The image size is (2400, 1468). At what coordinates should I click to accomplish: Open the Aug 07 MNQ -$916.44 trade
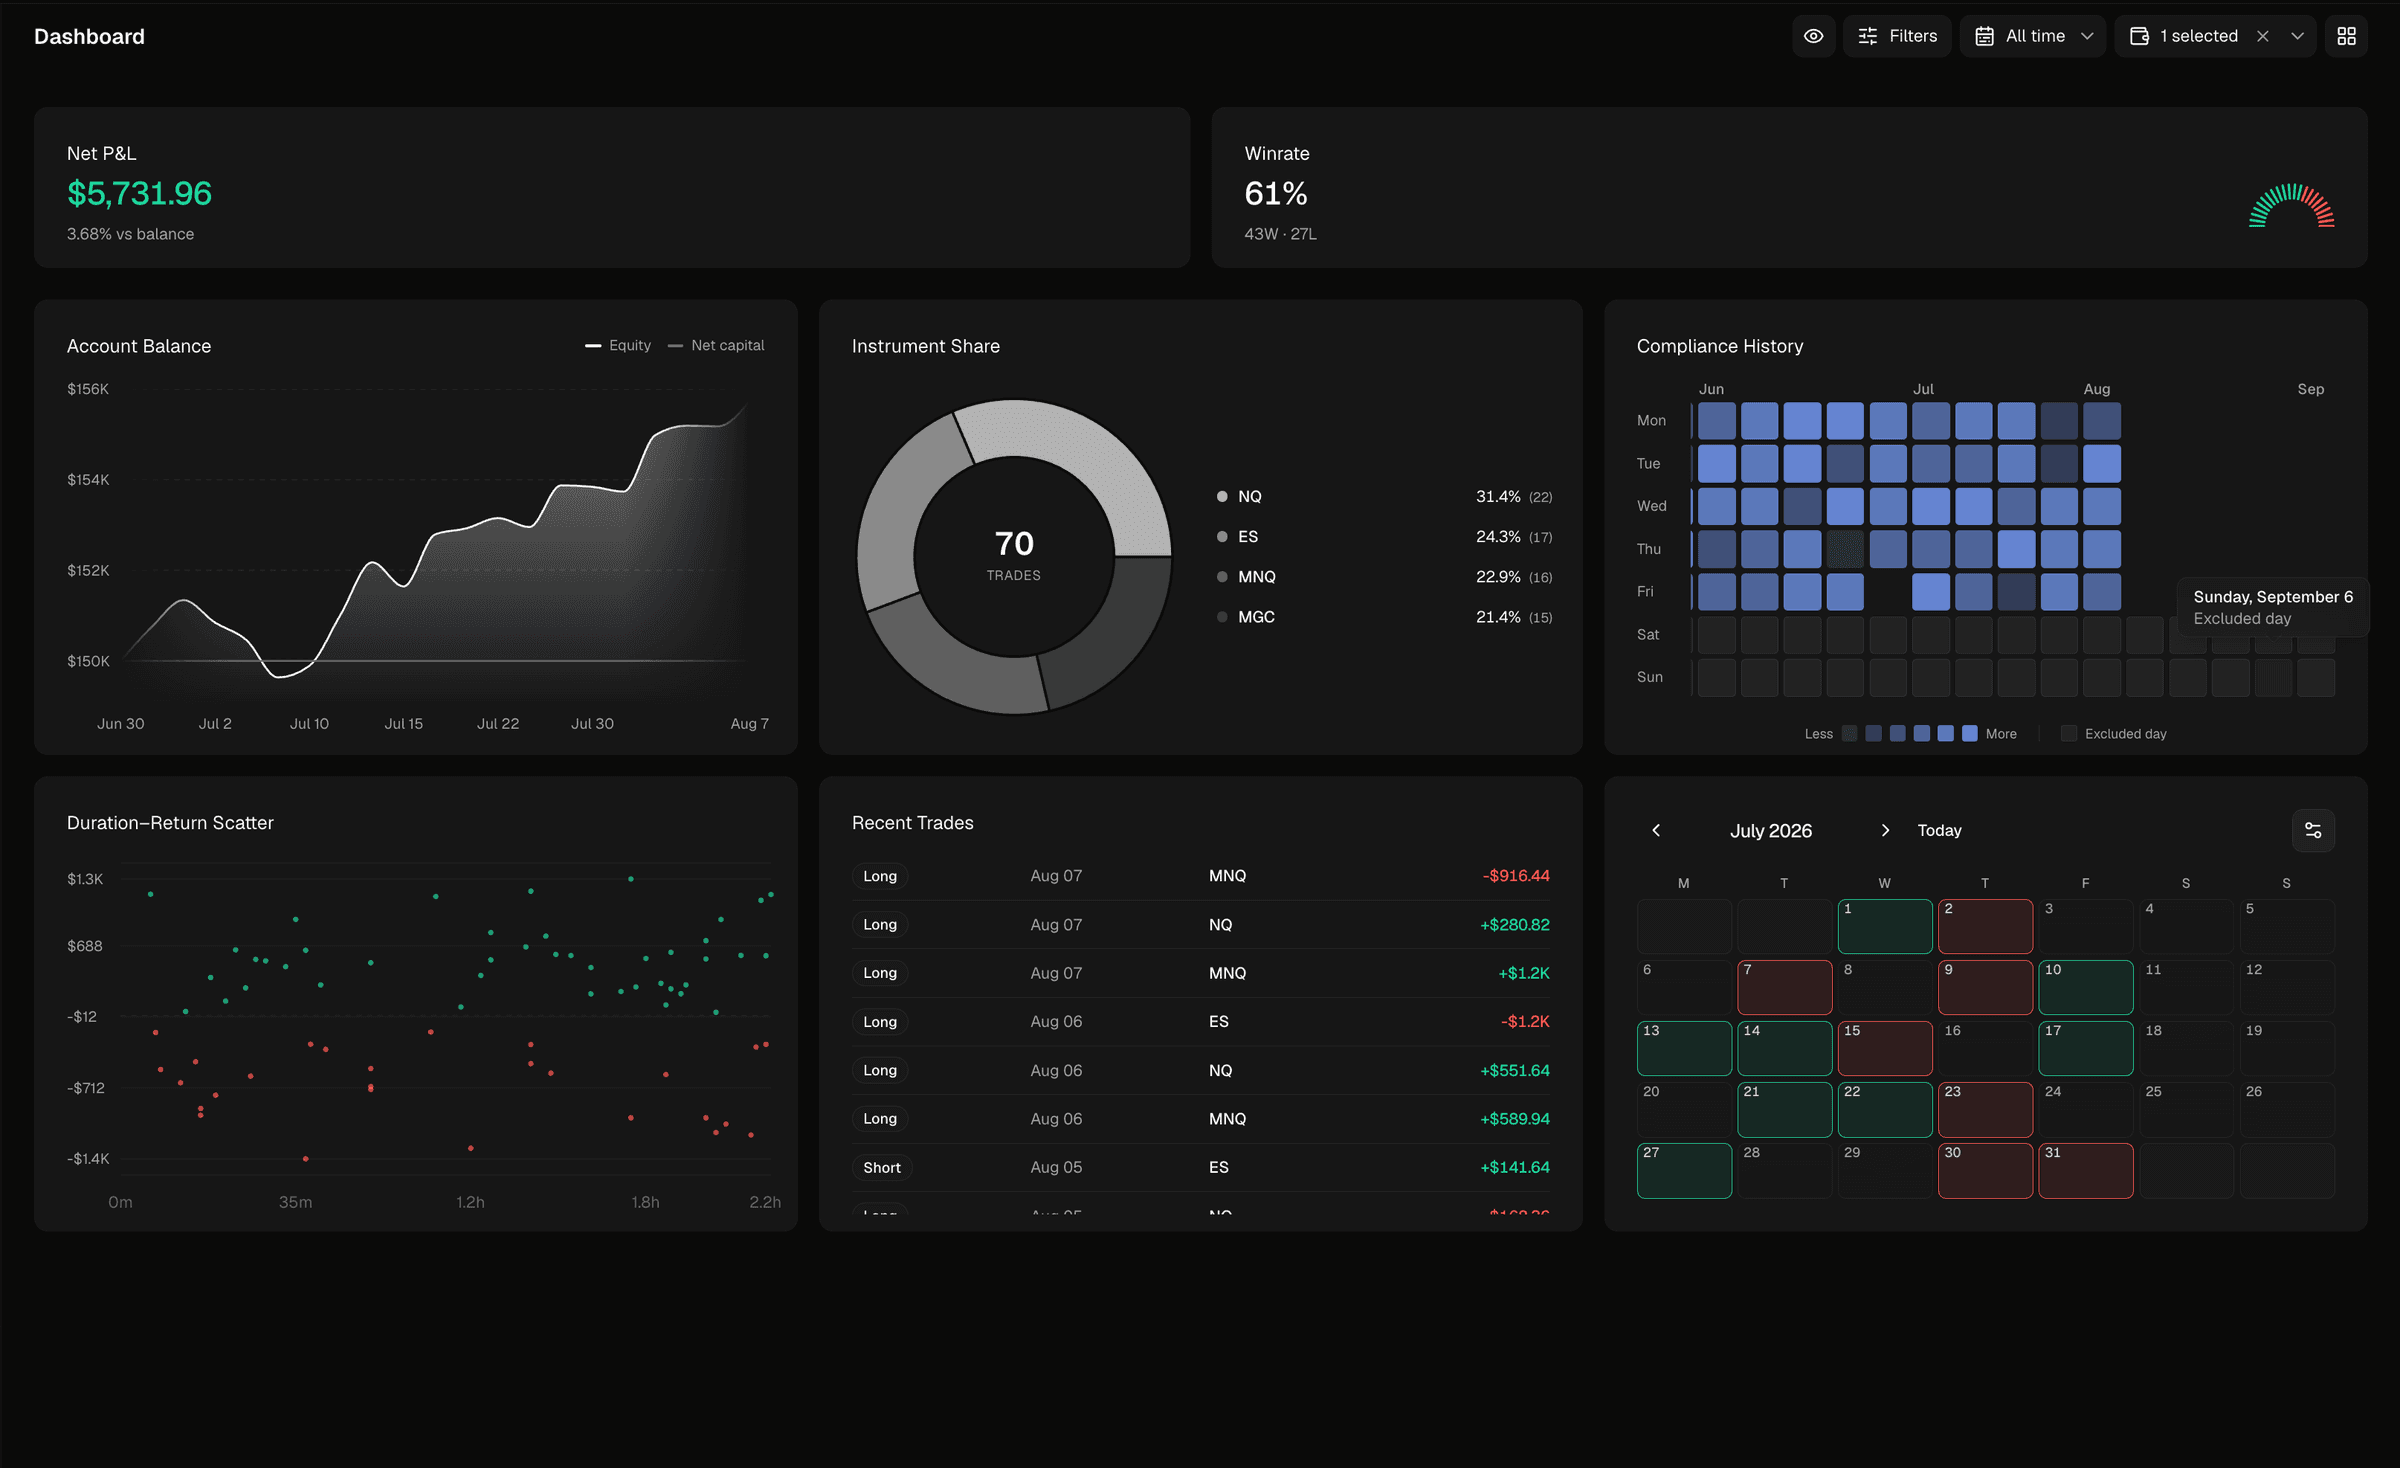tap(1201, 876)
